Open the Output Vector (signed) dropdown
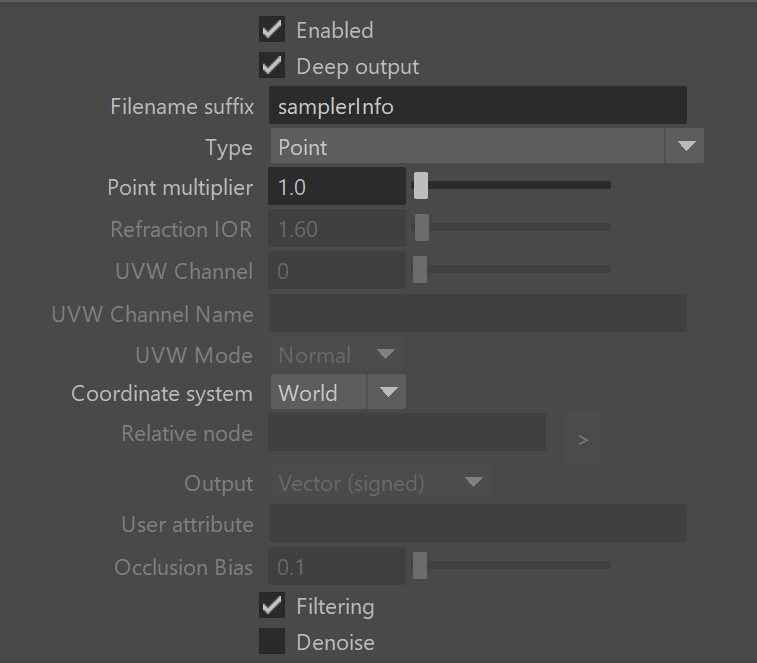Screen dimensions: 757x663 [x=380, y=483]
